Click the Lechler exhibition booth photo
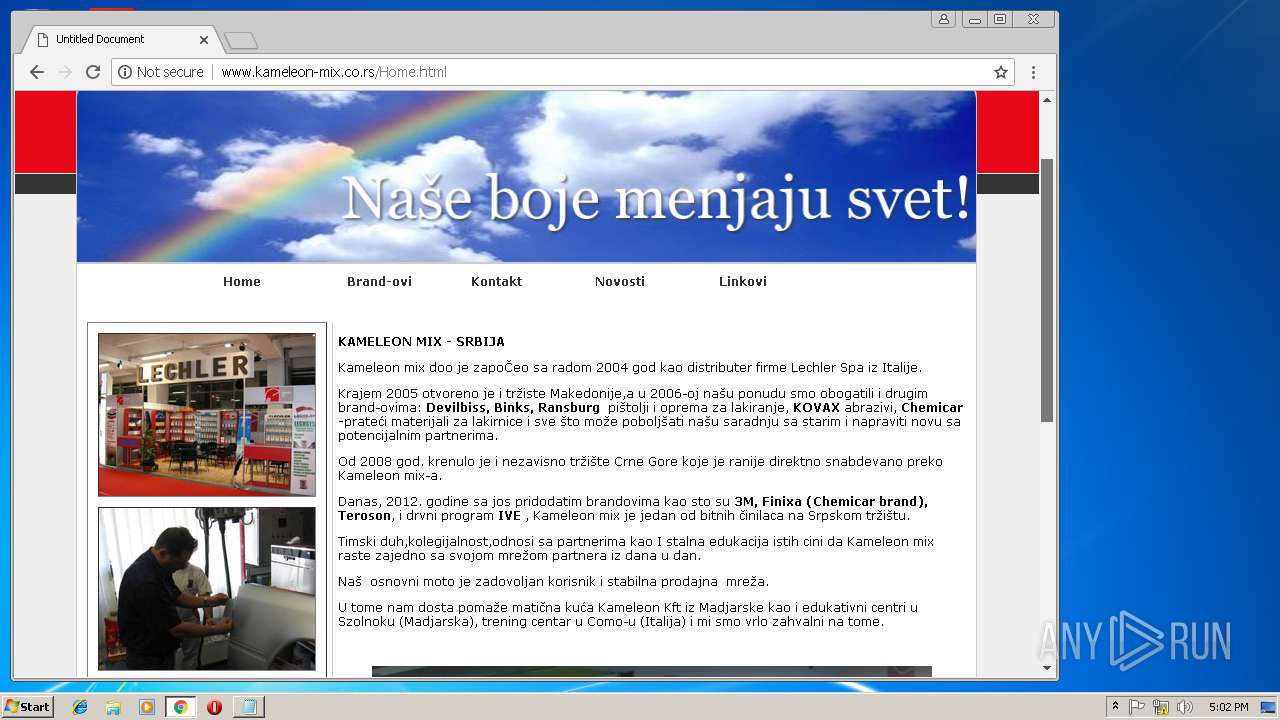 [207, 414]
